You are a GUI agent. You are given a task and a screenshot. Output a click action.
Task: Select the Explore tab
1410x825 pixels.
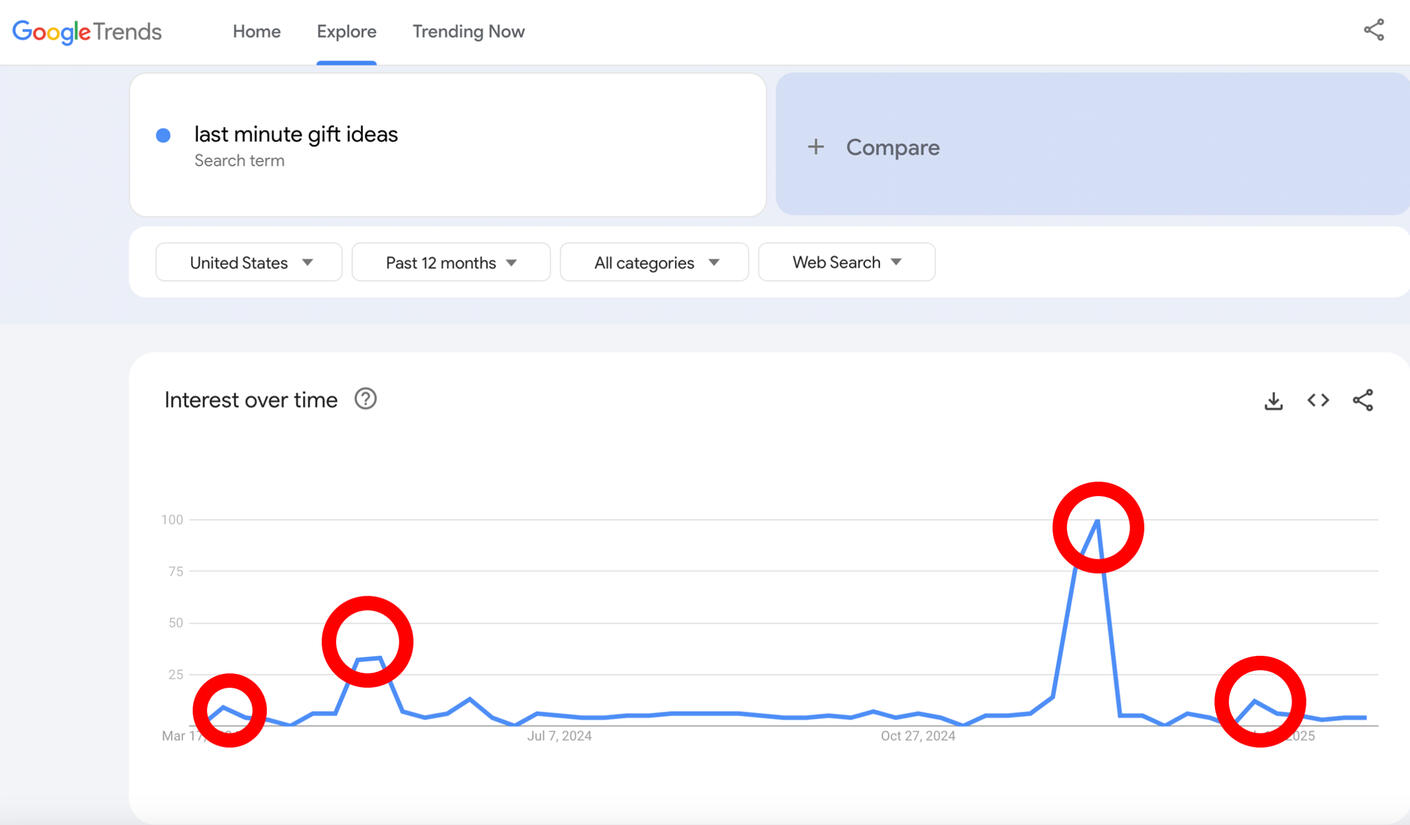tap(346, 32)
